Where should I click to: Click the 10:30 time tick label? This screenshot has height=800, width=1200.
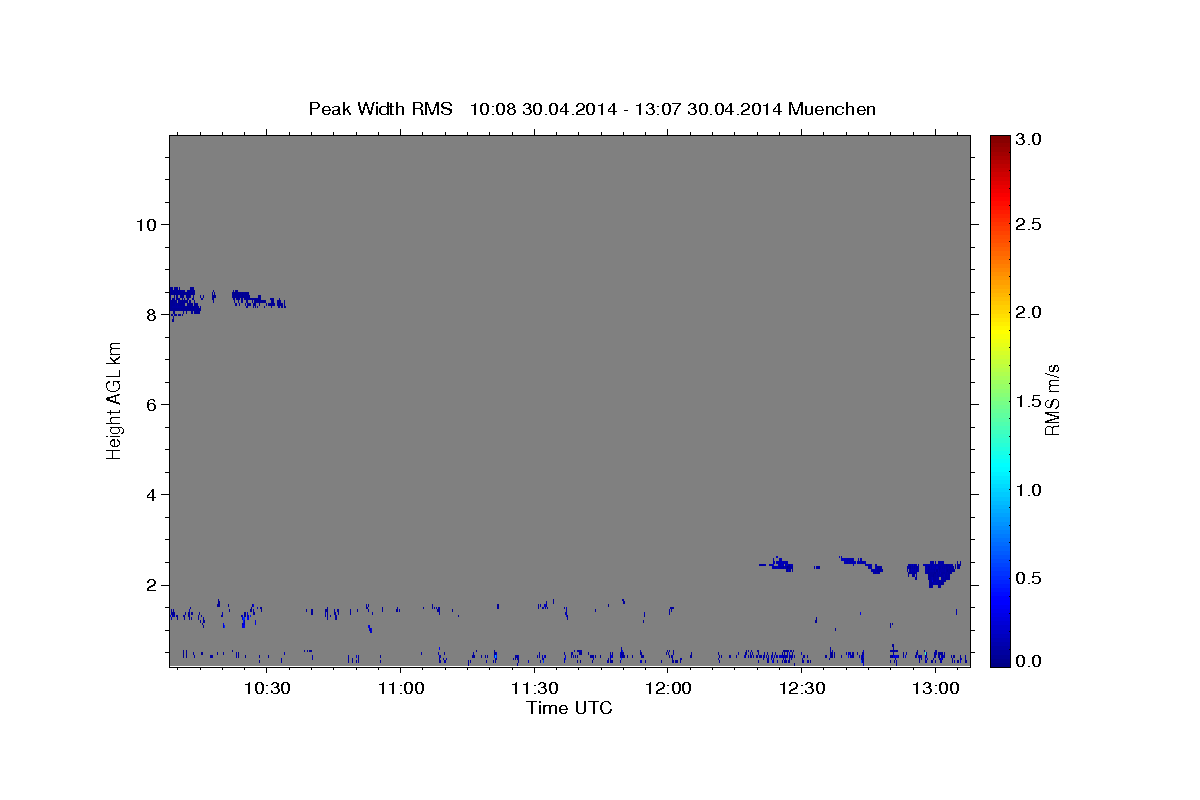tap(267, 688)
